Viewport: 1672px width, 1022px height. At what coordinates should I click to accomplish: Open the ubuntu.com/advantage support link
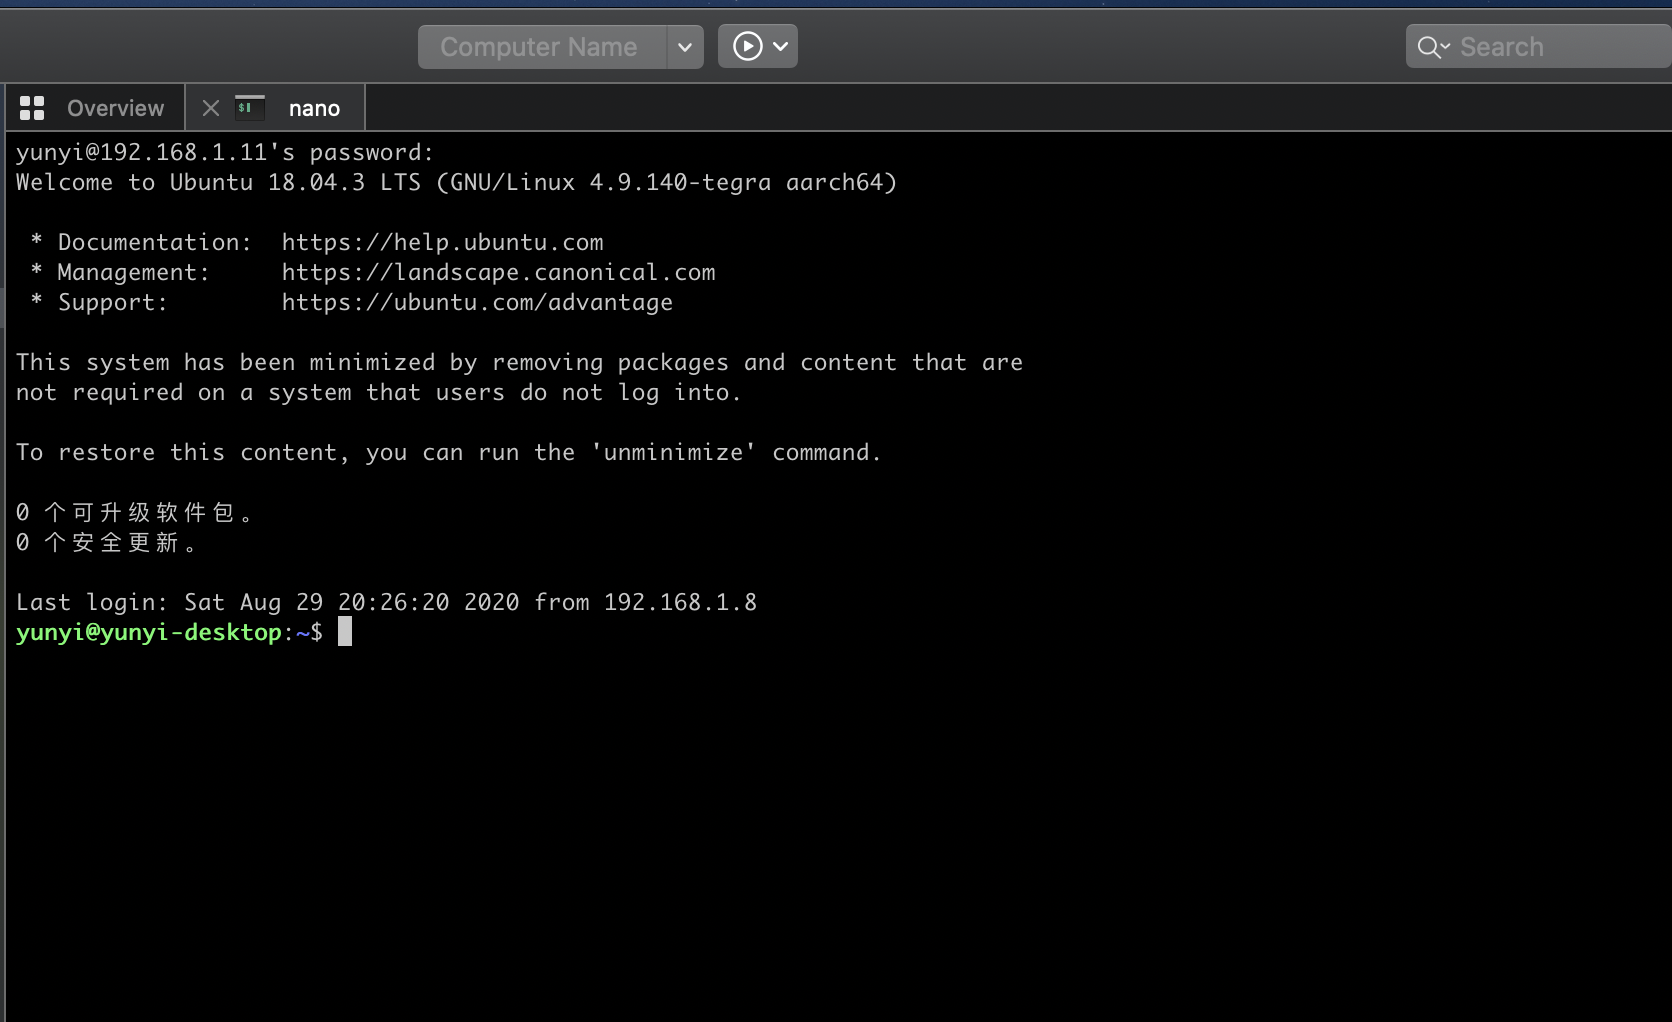tap(476, 302)
